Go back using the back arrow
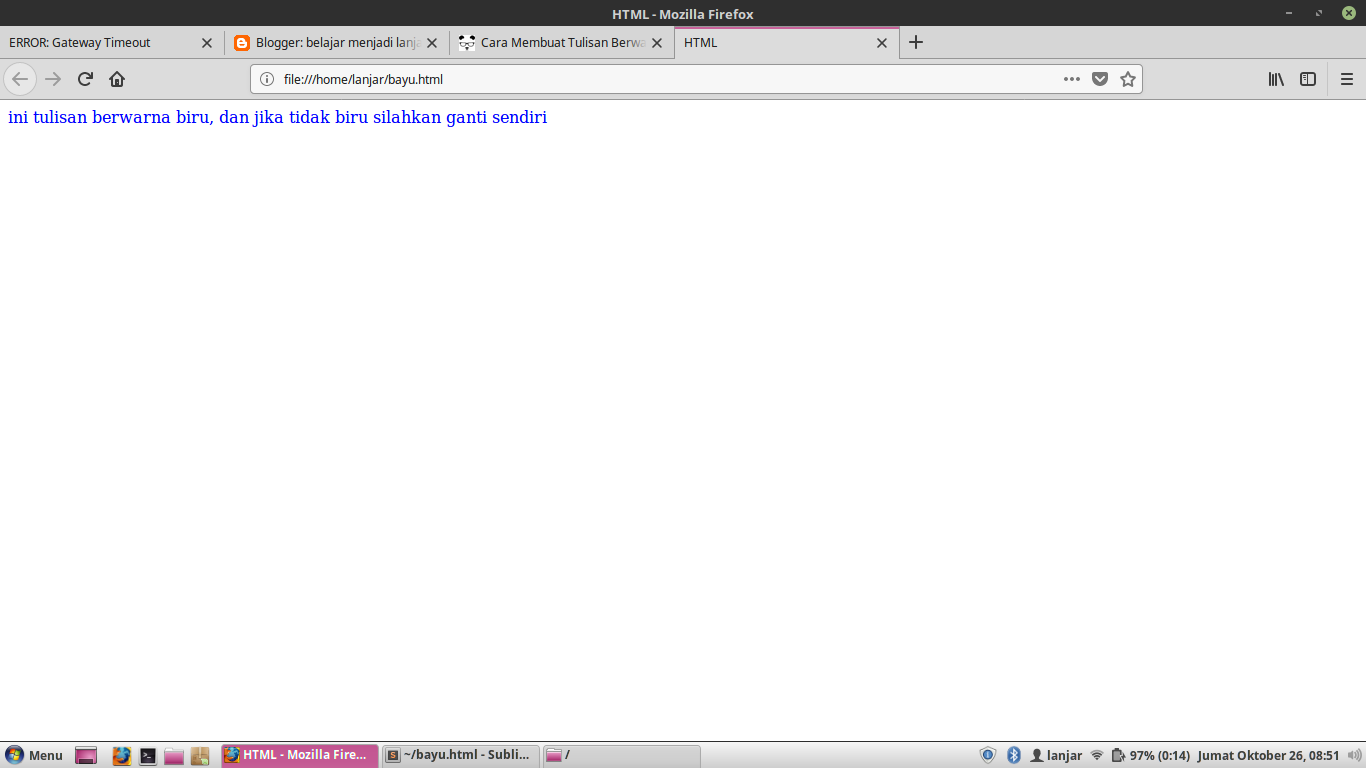The image size is (1366, 768). point(20,79)
